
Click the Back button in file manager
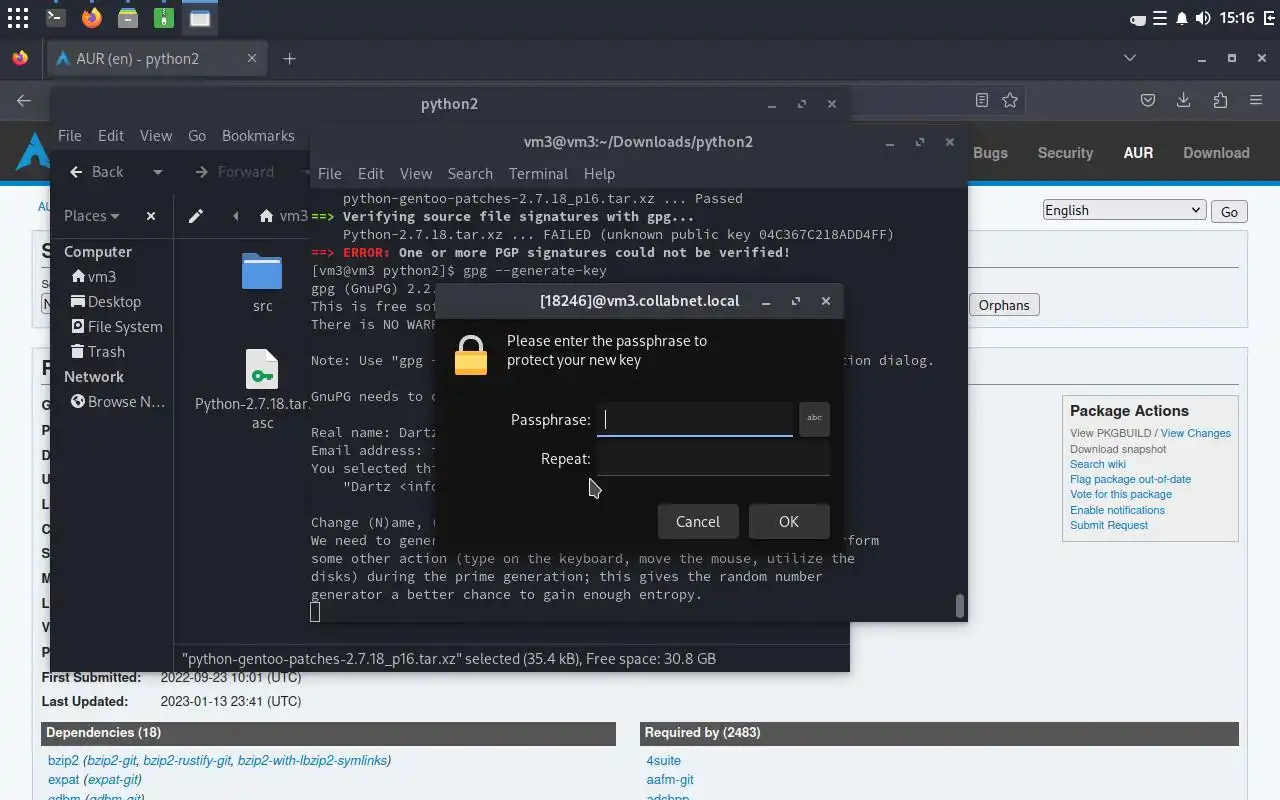click(98, 172)
